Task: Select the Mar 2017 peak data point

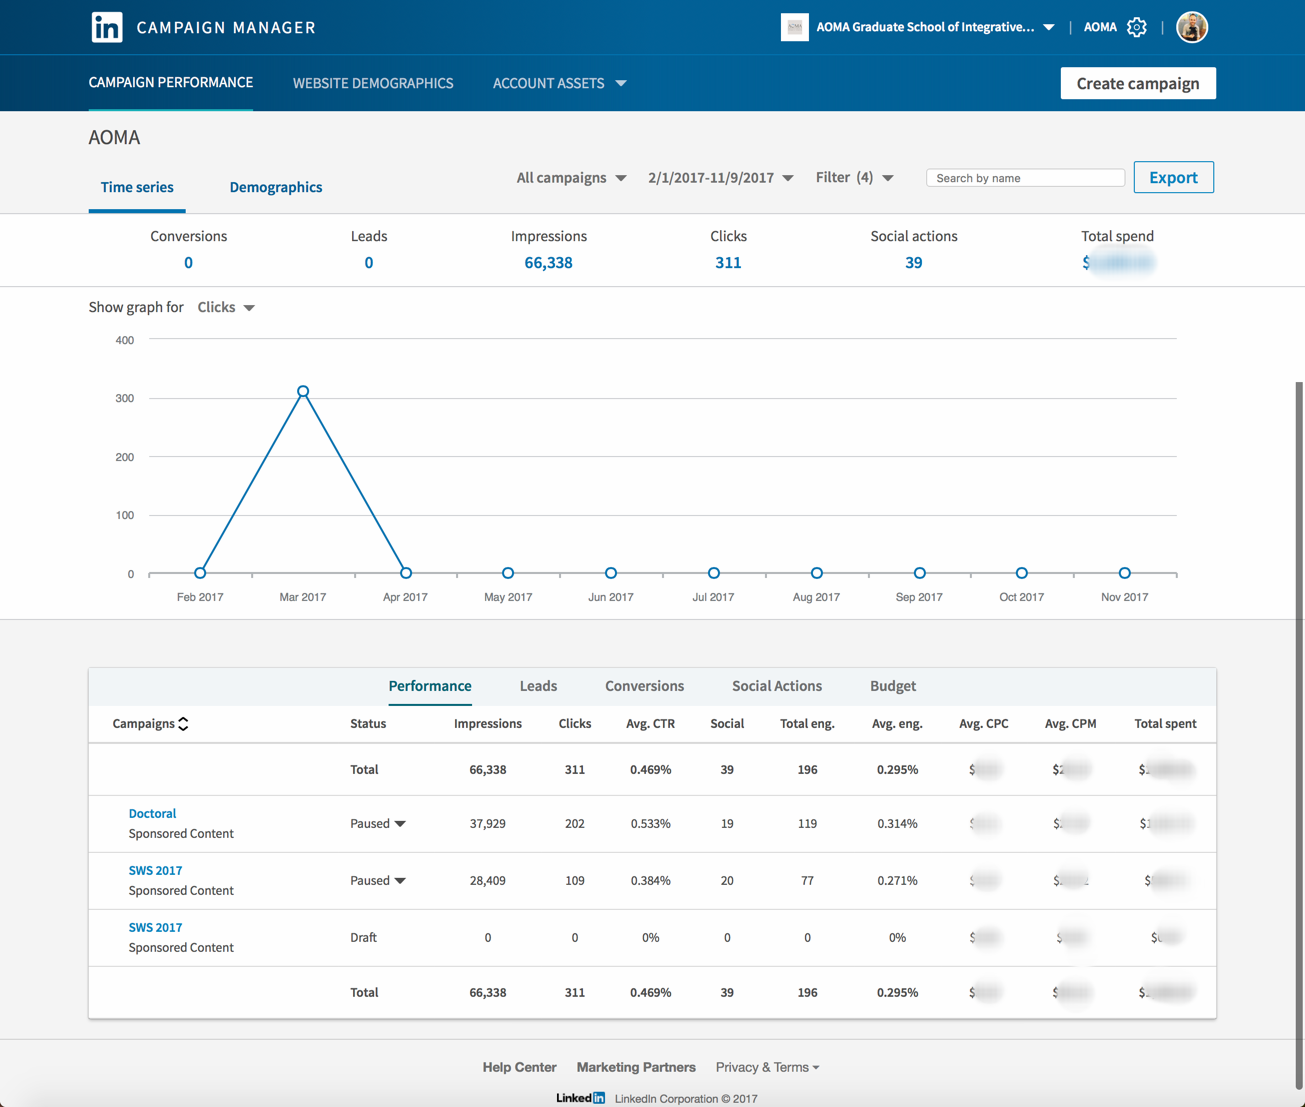Action: [x=303, y=391]
